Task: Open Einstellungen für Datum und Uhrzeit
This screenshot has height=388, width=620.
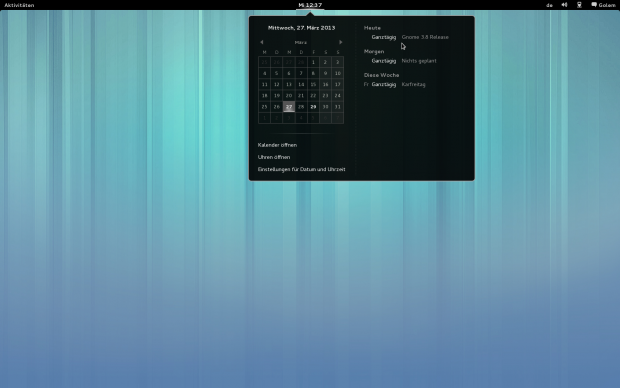Action: 301,169
